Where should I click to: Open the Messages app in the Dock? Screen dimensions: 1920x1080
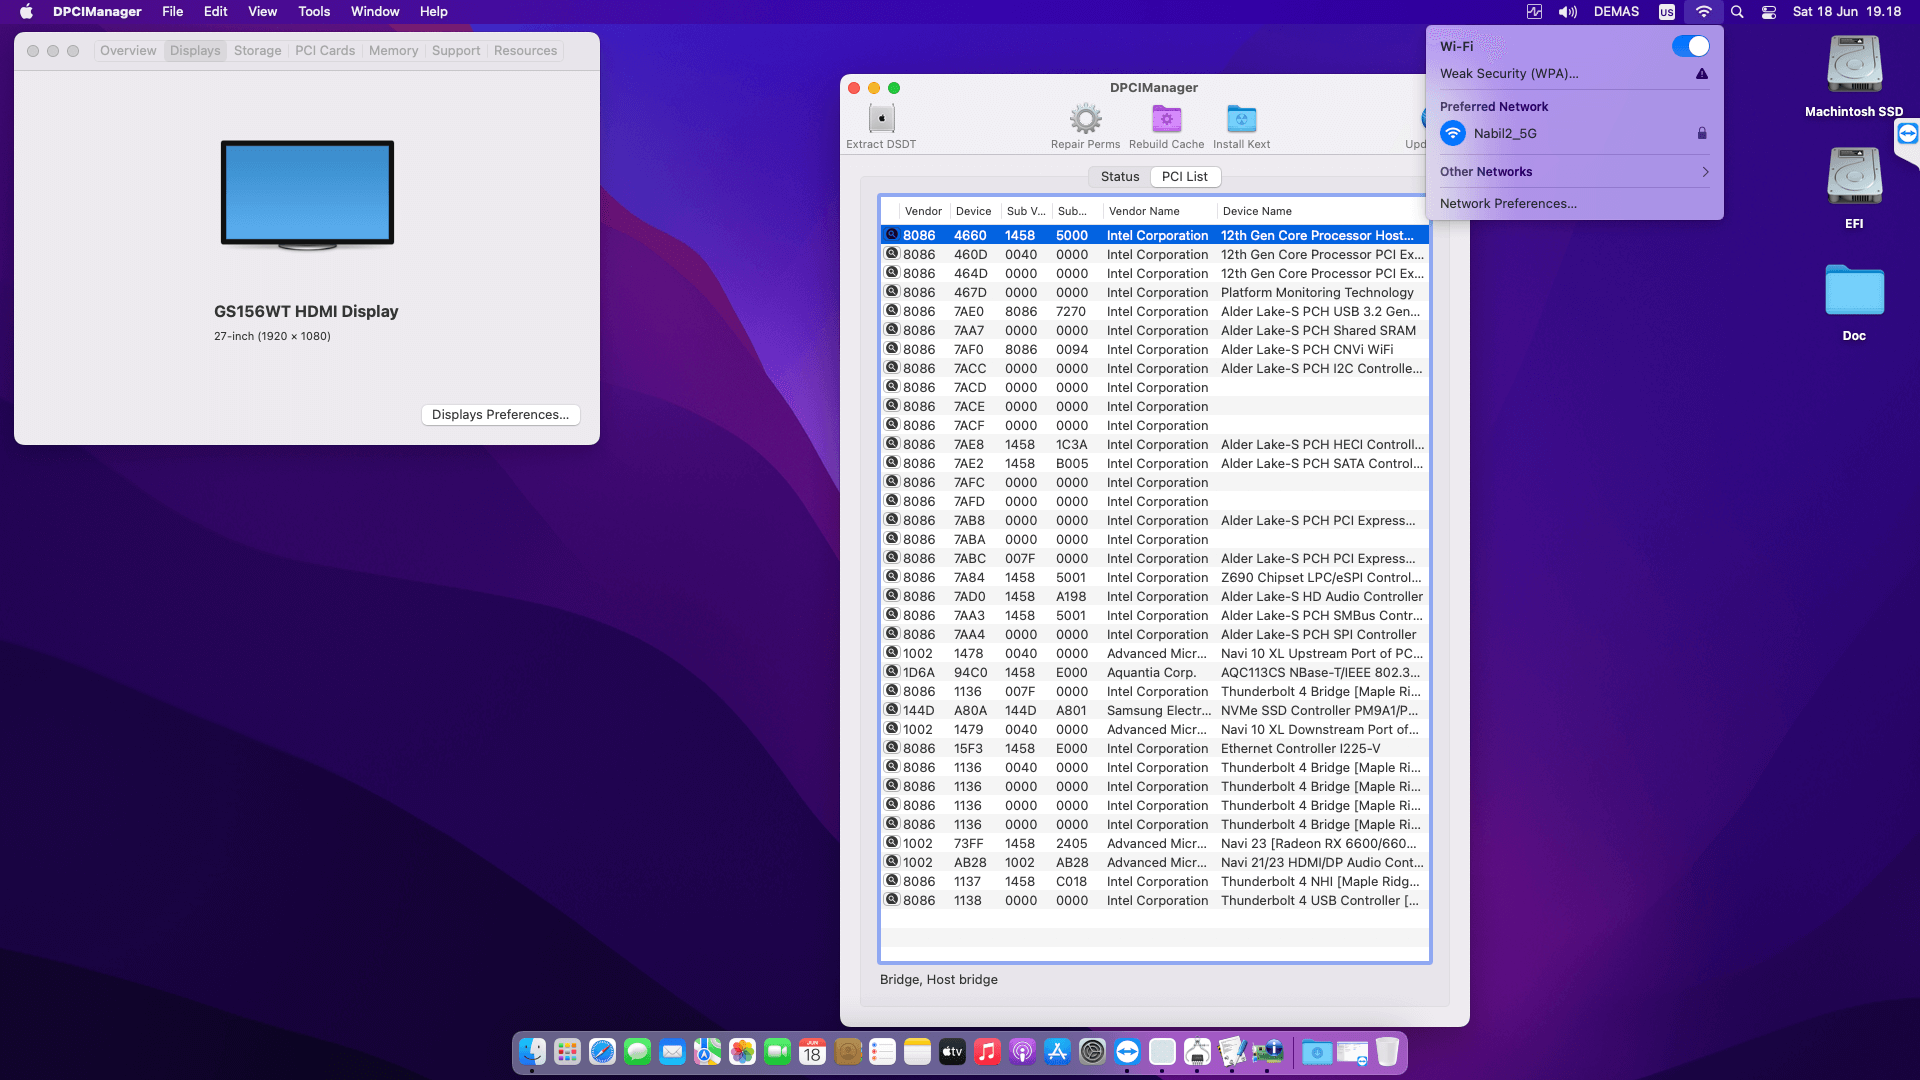[637, 1052]
